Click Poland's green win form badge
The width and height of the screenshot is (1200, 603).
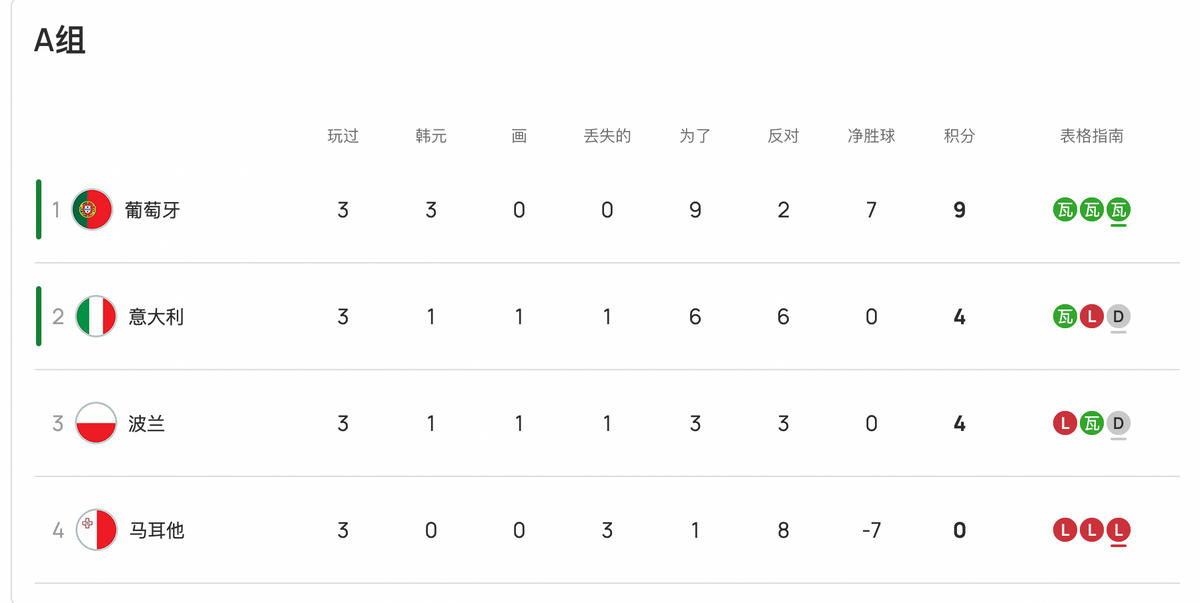[1092, 423]
